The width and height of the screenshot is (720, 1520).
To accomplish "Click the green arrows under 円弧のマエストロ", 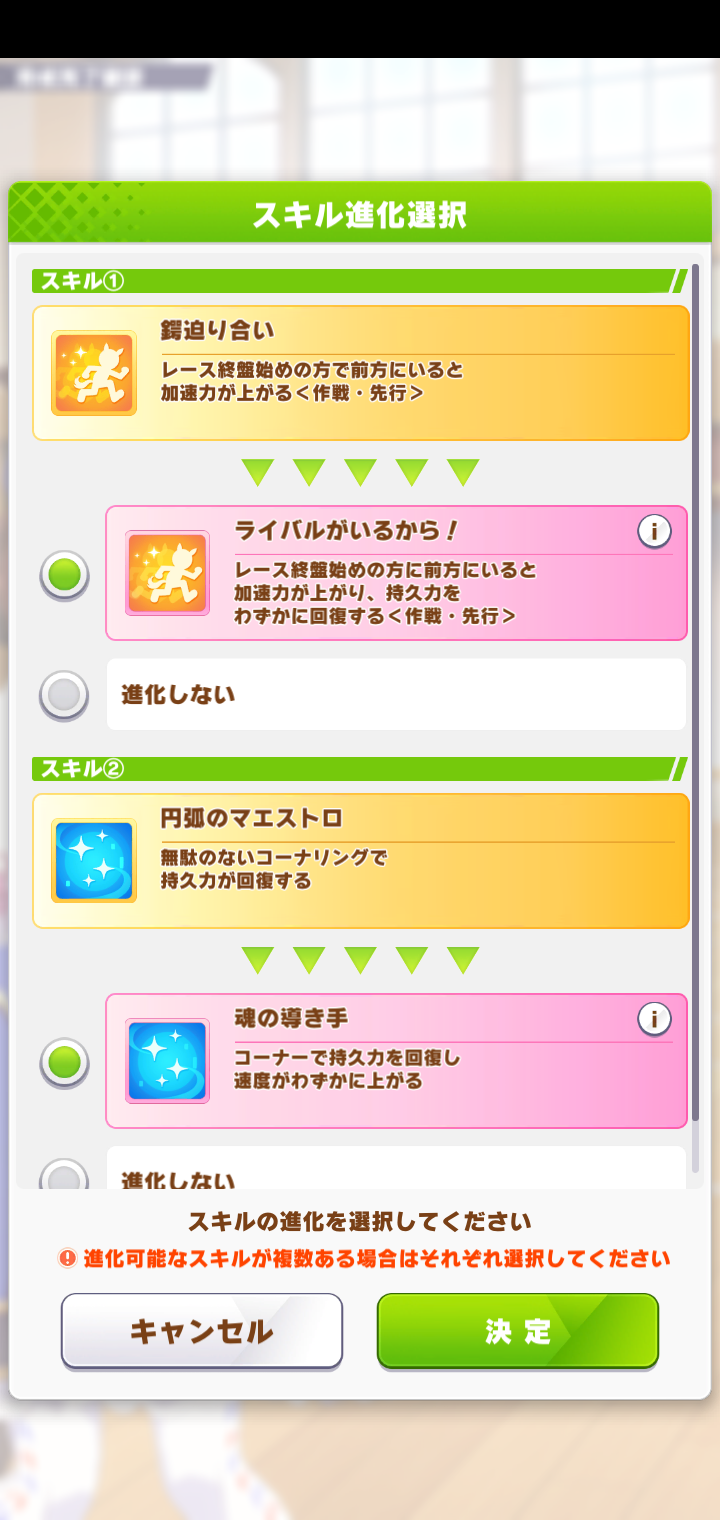I will [361, 960].
